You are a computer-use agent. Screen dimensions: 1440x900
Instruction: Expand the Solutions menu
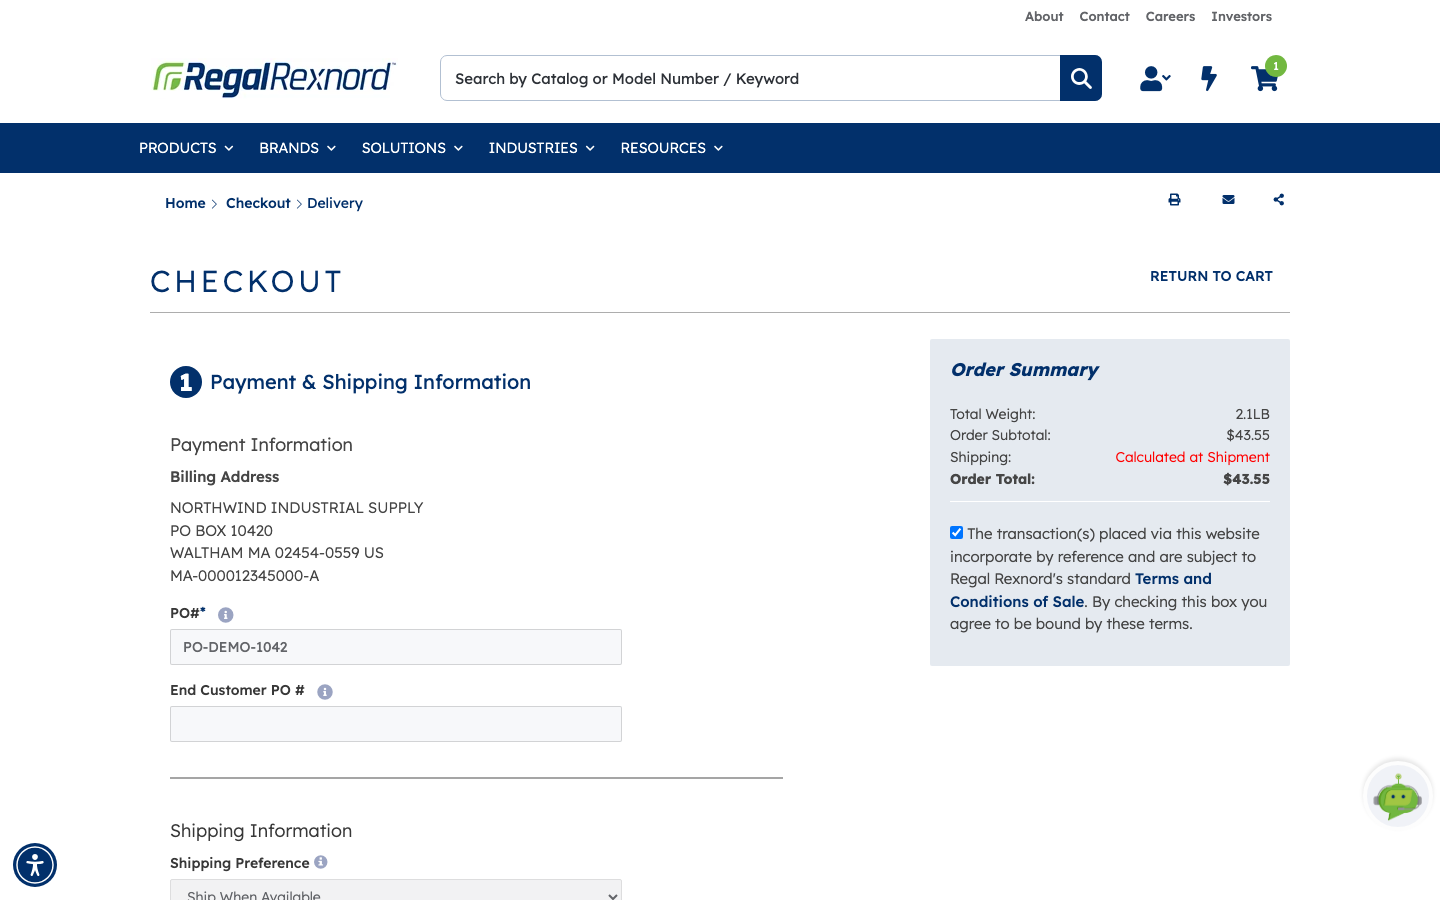coord(412,148)
